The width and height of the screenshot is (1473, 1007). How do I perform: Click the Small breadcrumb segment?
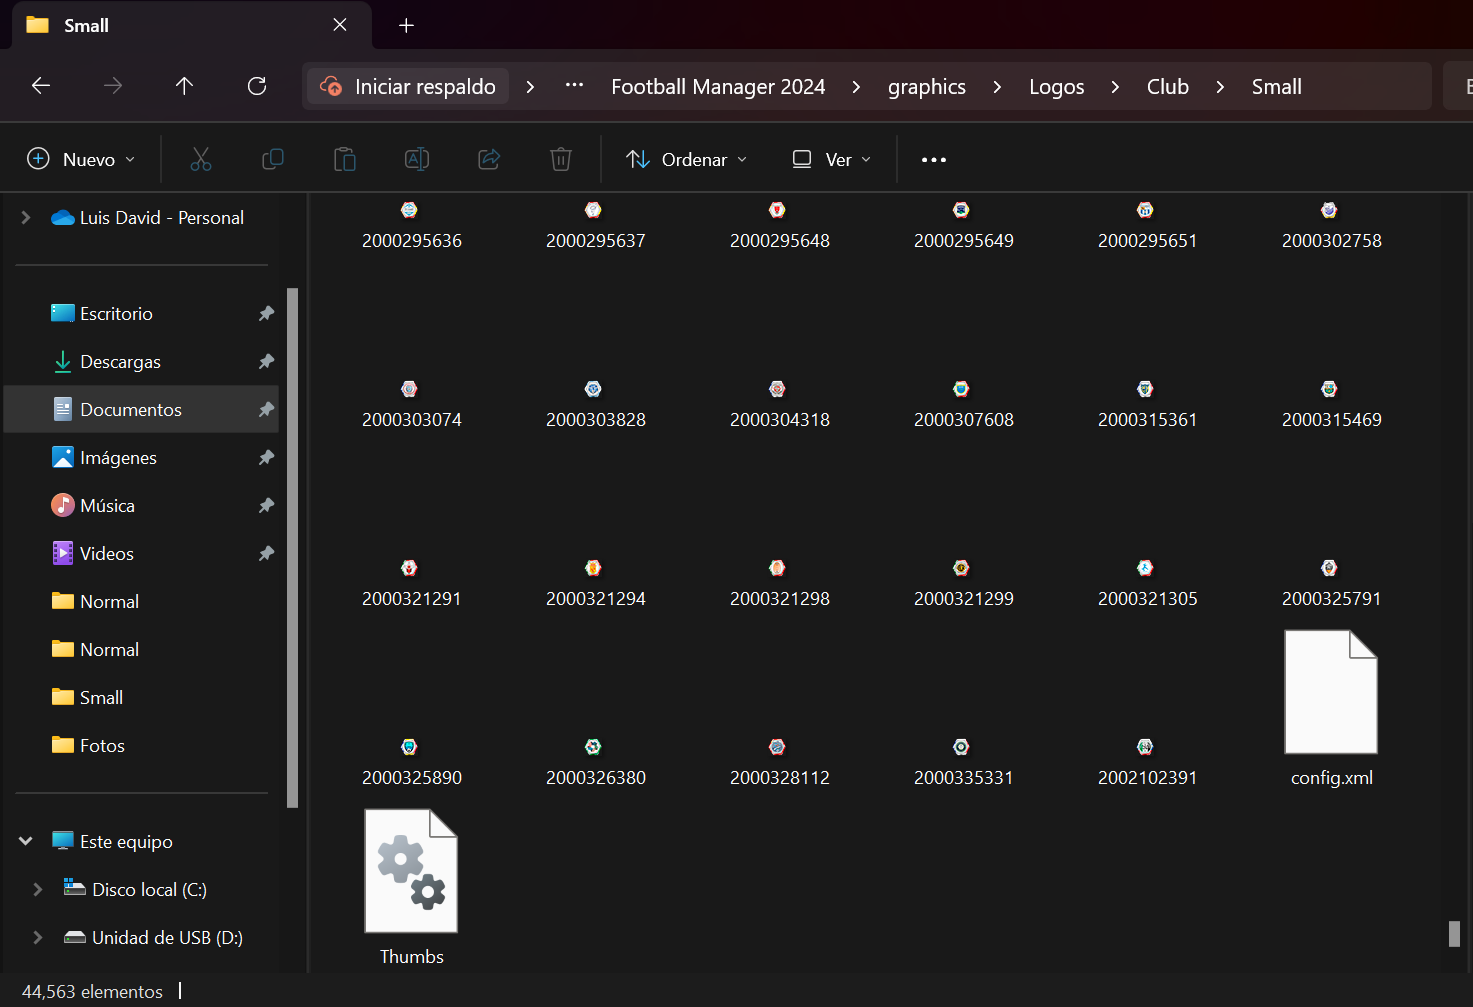[x=1277, y=86]
